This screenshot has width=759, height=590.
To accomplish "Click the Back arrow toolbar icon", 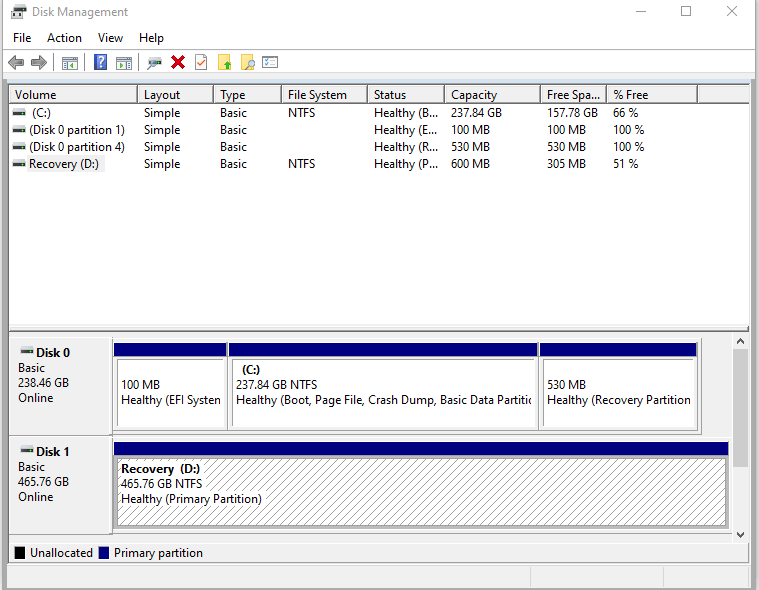I will pyautogui.click(x=16, y=62).
